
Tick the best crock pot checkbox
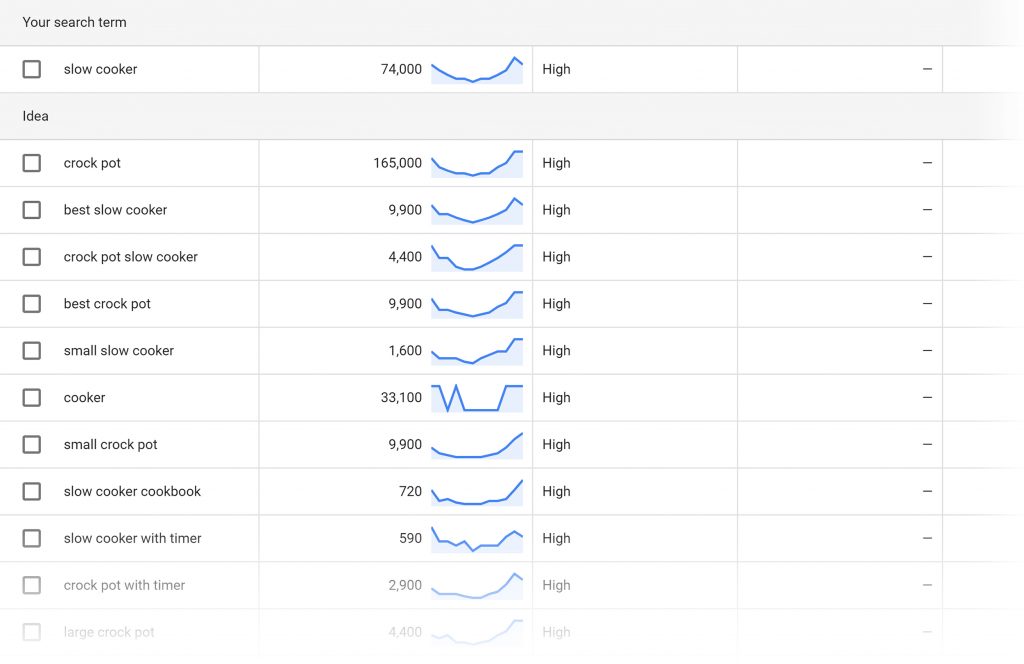31,304
